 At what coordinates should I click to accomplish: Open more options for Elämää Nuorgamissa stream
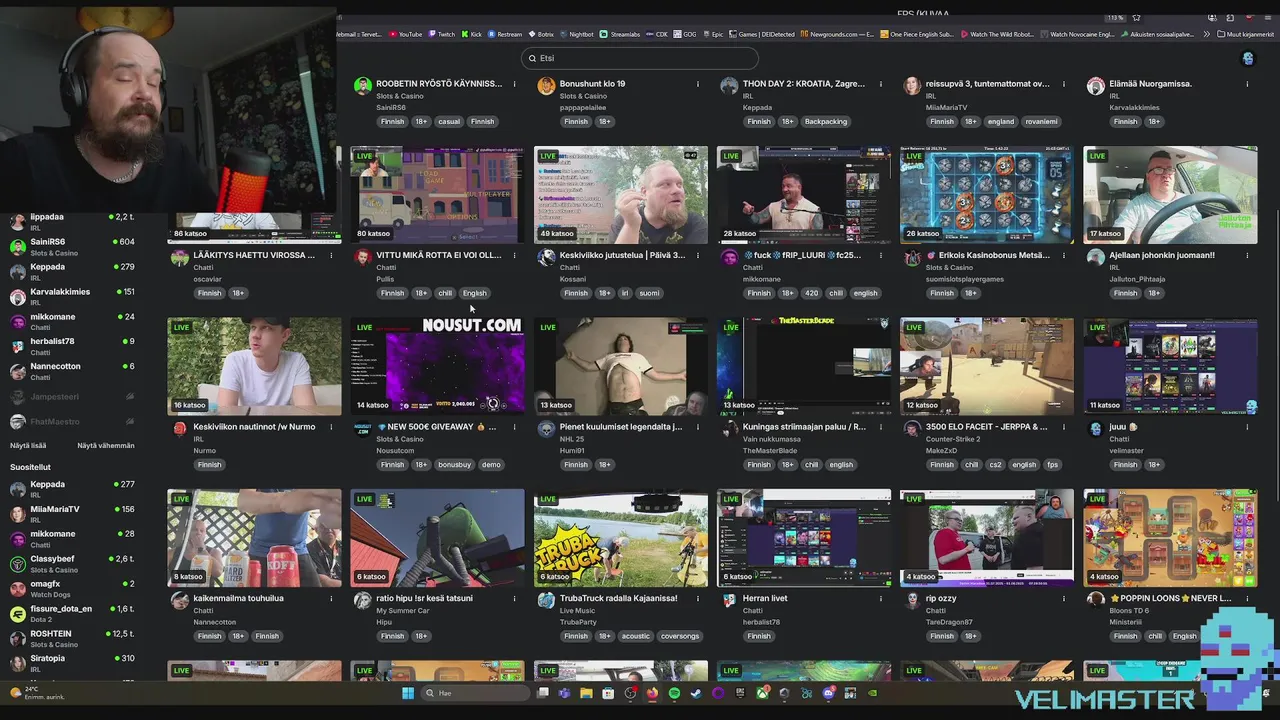tap(1247, 84)
